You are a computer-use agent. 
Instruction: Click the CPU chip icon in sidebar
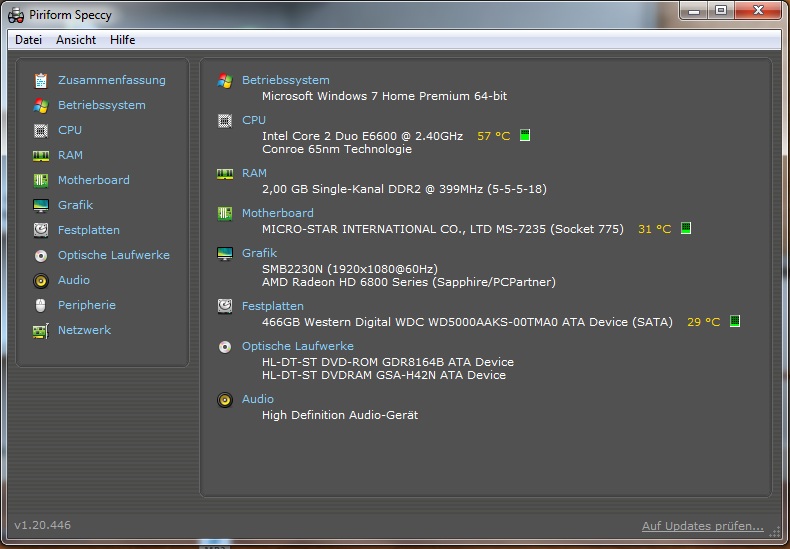41,130
